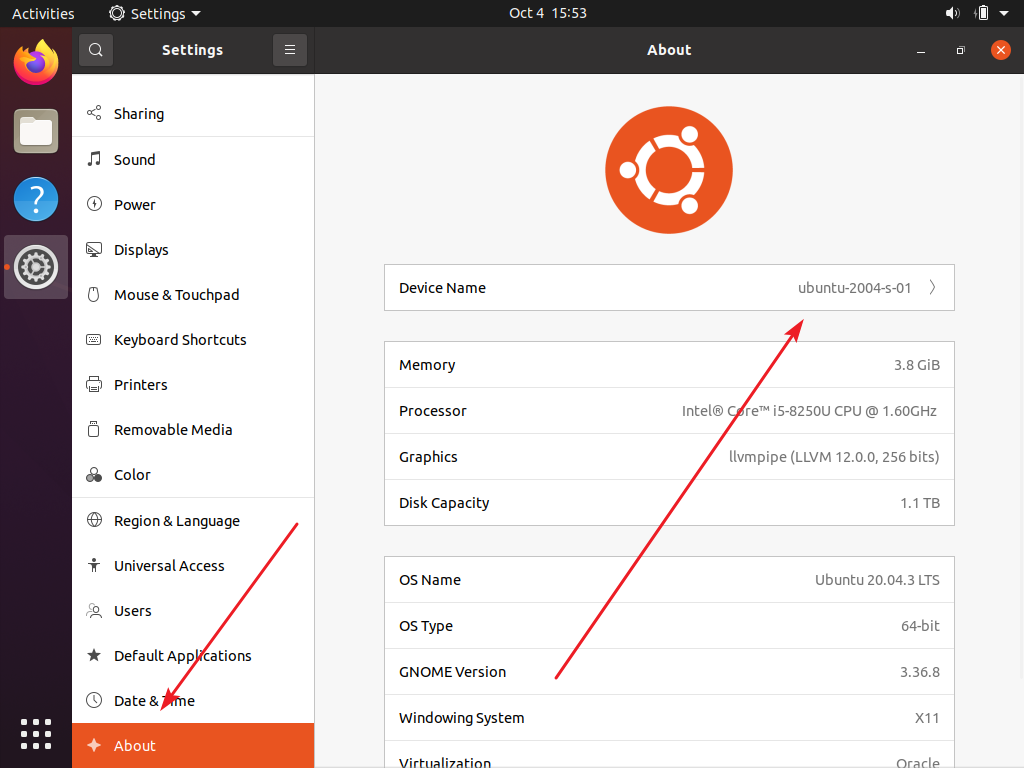This screenshot has width=1024, height=768.
Task: Click the Processor value Intel Core i5-8250U
Action: pos(809,411)
